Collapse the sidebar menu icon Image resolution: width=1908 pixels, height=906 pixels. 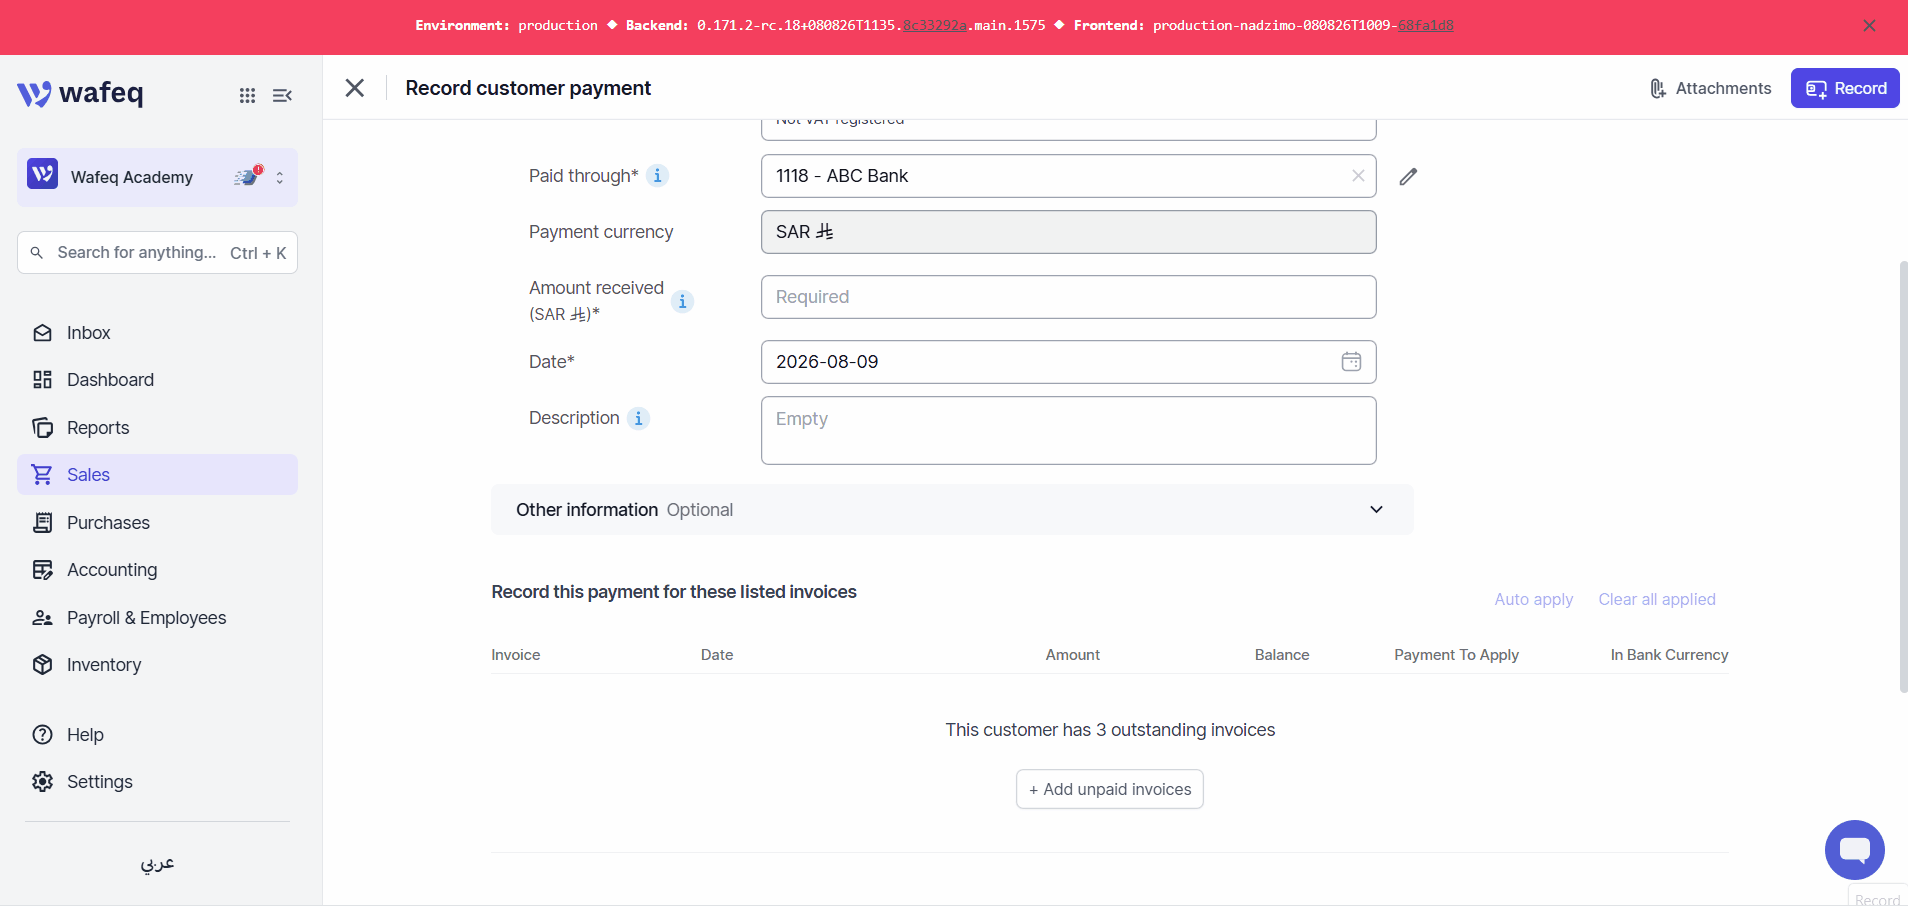click(x=282, y=95)
